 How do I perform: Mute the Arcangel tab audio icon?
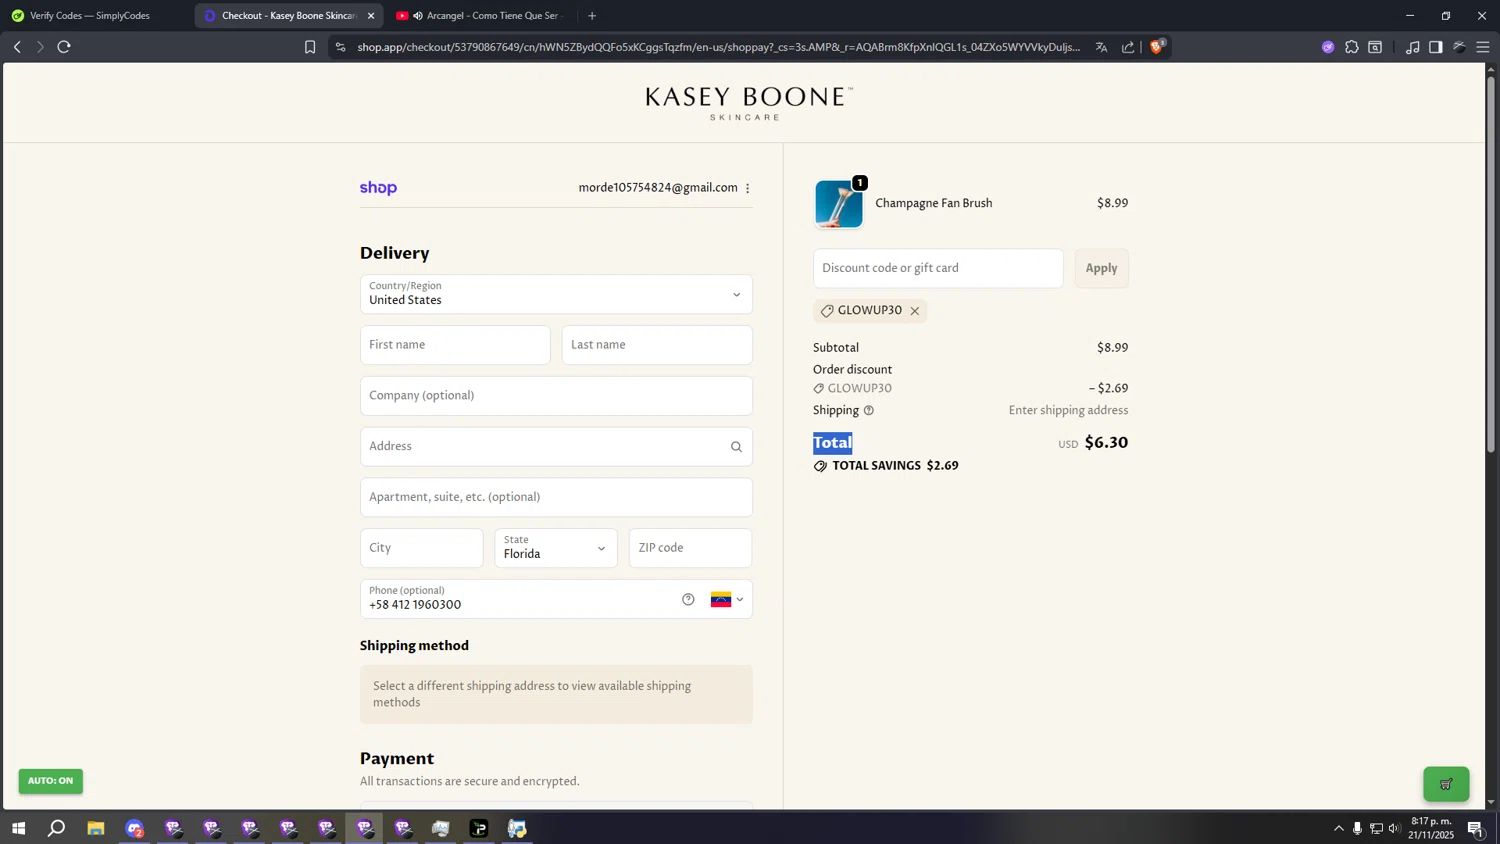[x=418, y=16]
